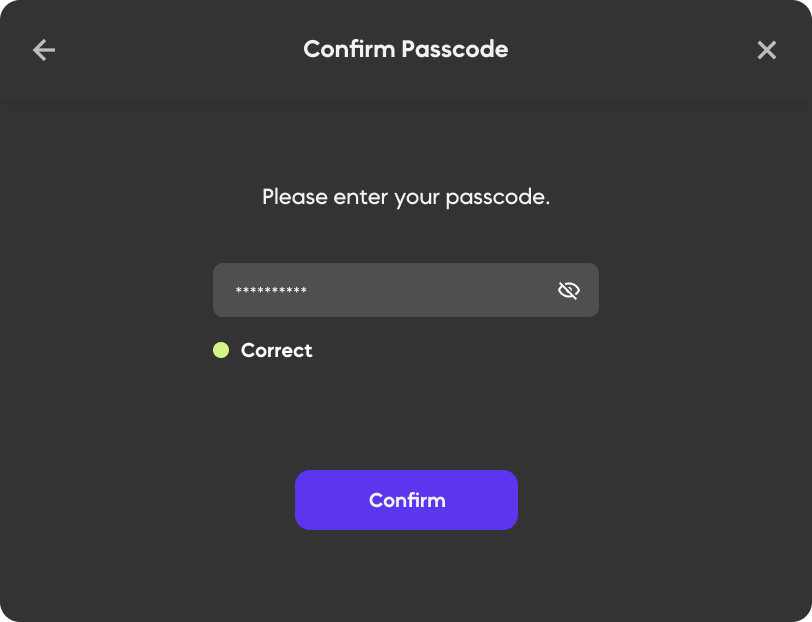812x622 pixels.
Task: Click the empty area inside the passcode box
Action: click(x=430, y=291)
